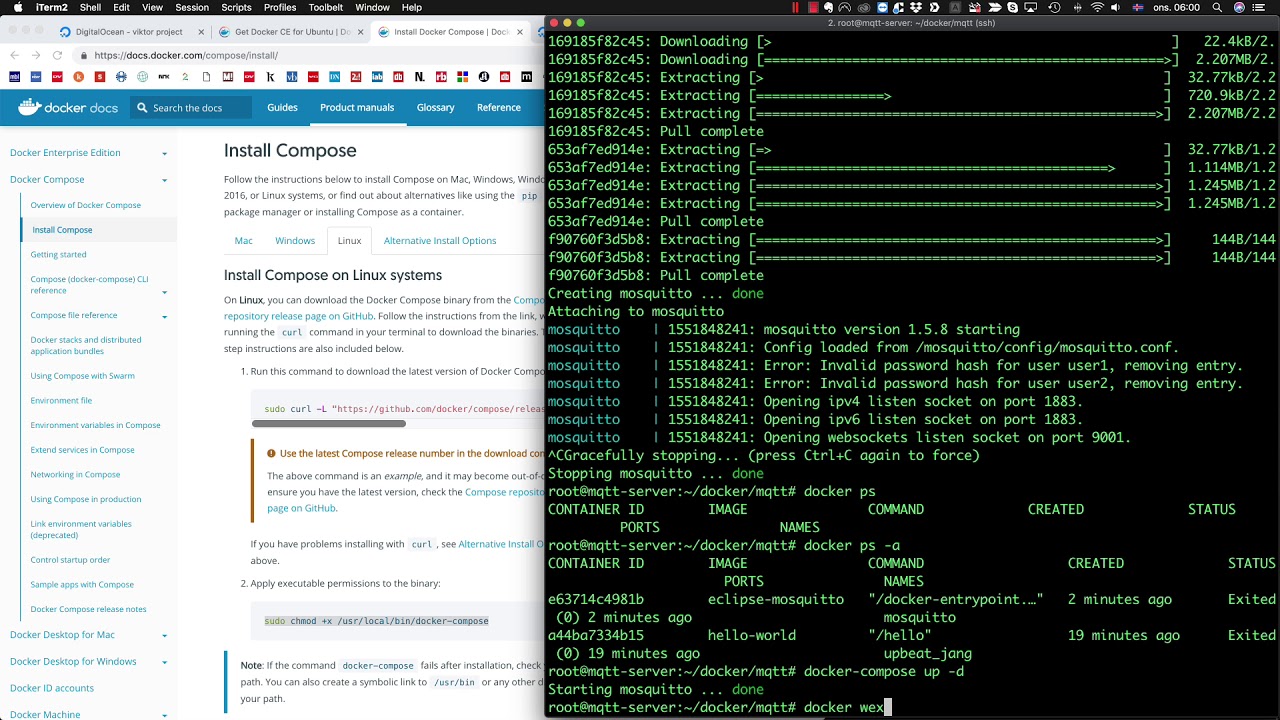Expand Compose file reference arrow
This screenshot has width=1280, height=720.
pyautogui.click(x=164, y=316)
